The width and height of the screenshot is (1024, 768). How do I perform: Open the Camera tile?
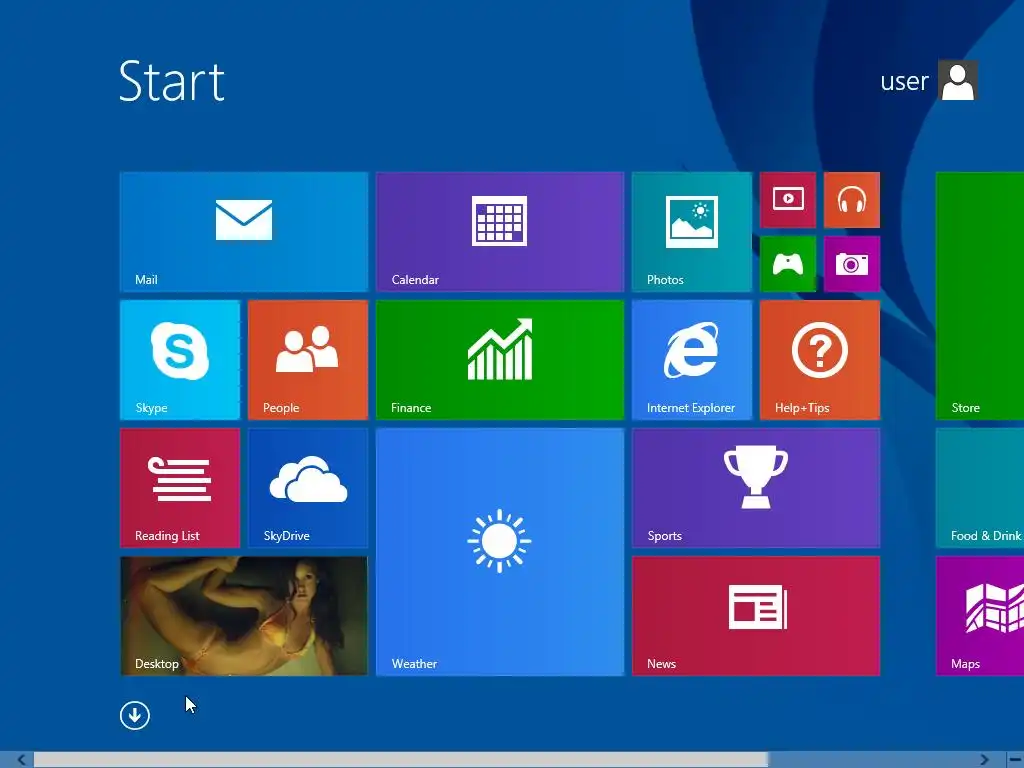pyautogui.click(x=852, y=264)
